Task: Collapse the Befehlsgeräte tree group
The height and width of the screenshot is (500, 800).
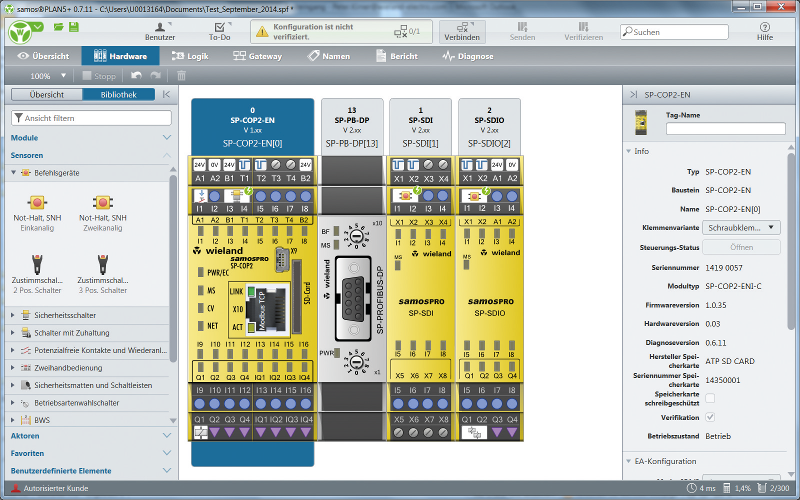Action: (14, 172)
